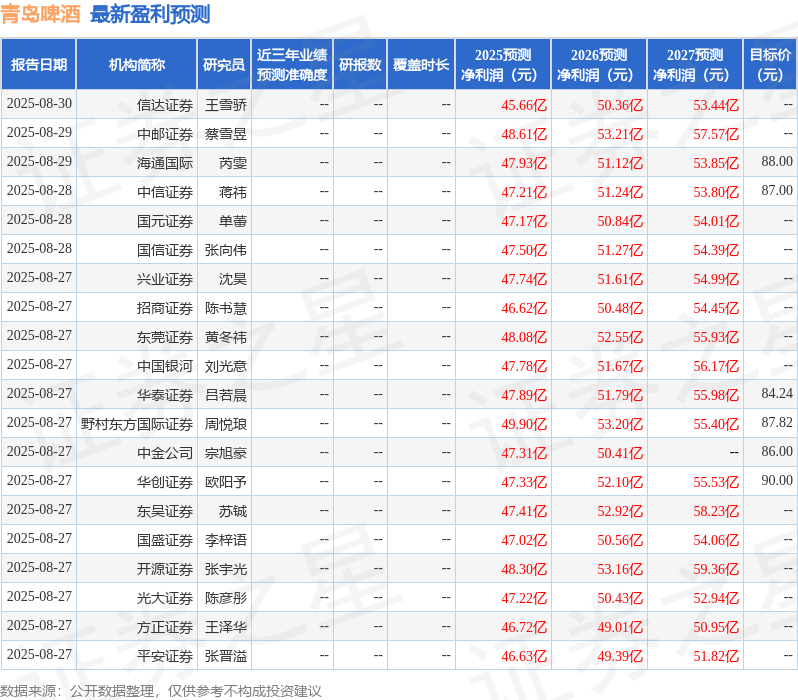Image resolution: width=798 pixels, height=700 pixels.
Task: Select analyst 李梓语
Action: point(226,541)
